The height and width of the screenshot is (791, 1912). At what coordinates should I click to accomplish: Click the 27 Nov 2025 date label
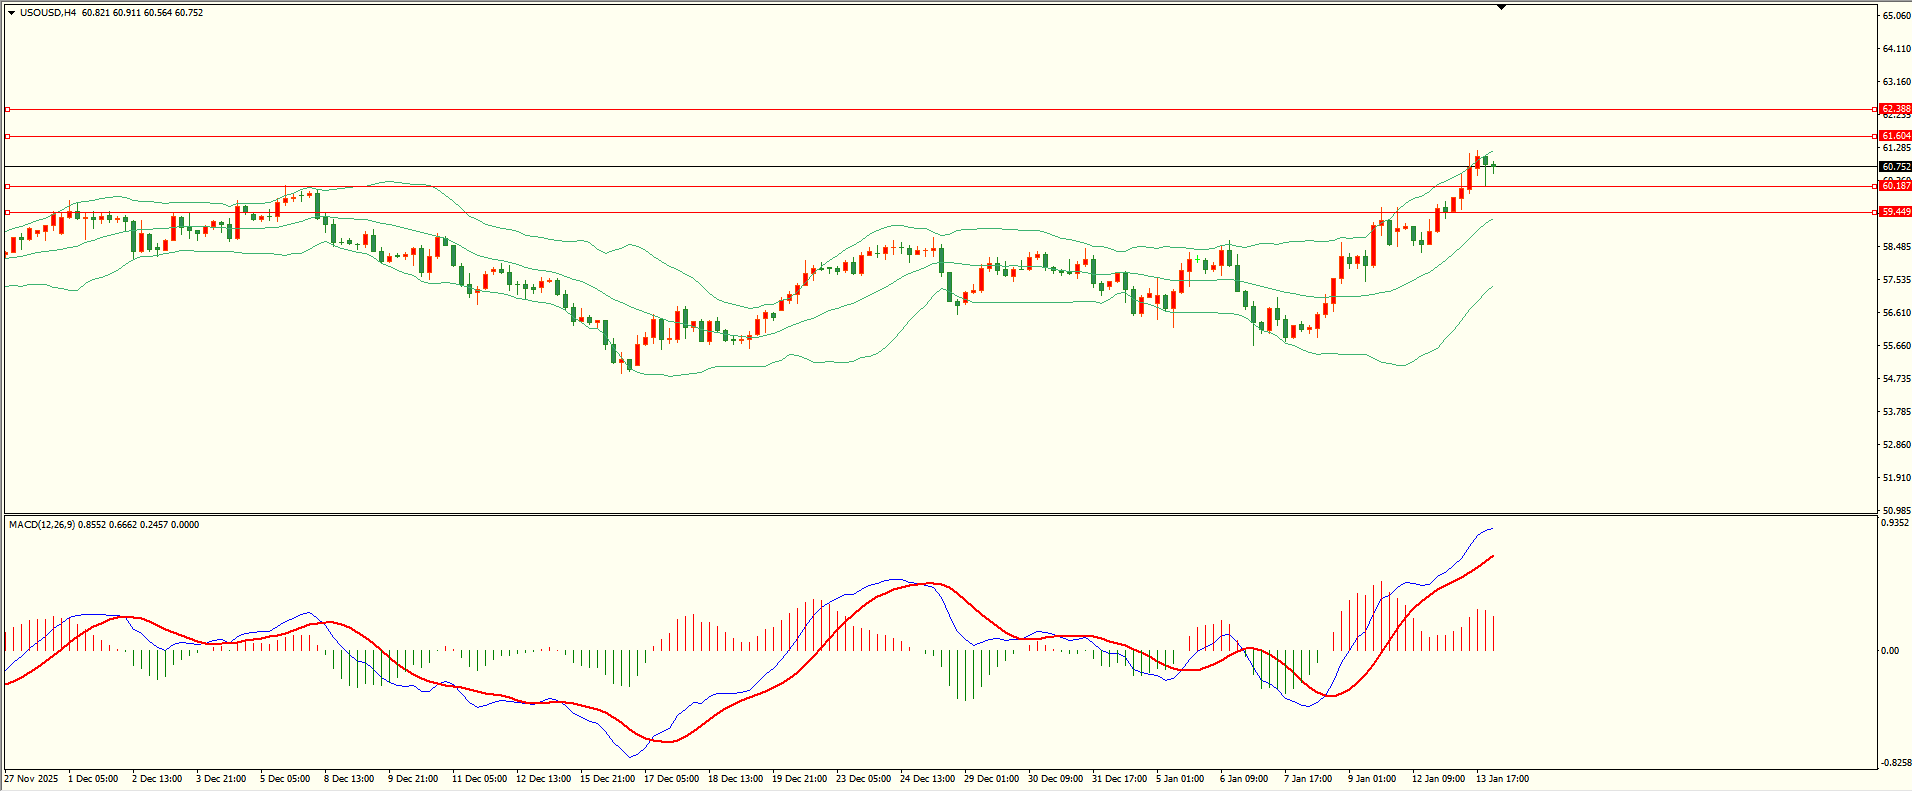pyautogui.click(x=31, y=778)
